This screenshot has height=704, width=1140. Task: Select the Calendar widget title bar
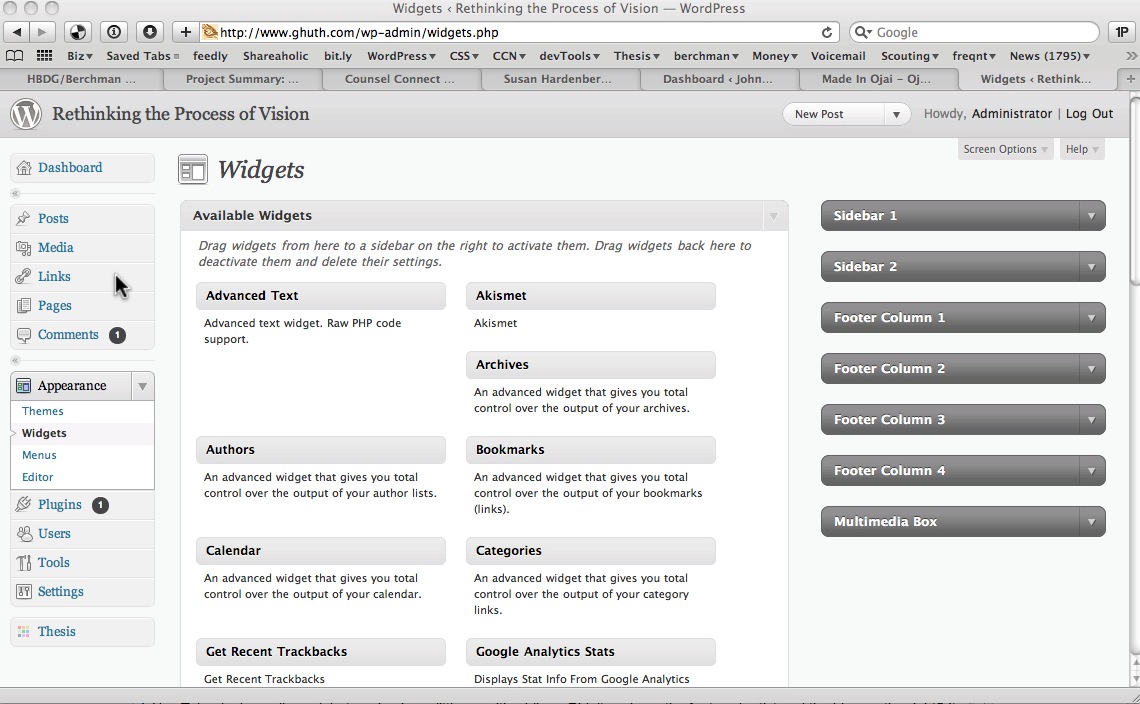(321, 551)
